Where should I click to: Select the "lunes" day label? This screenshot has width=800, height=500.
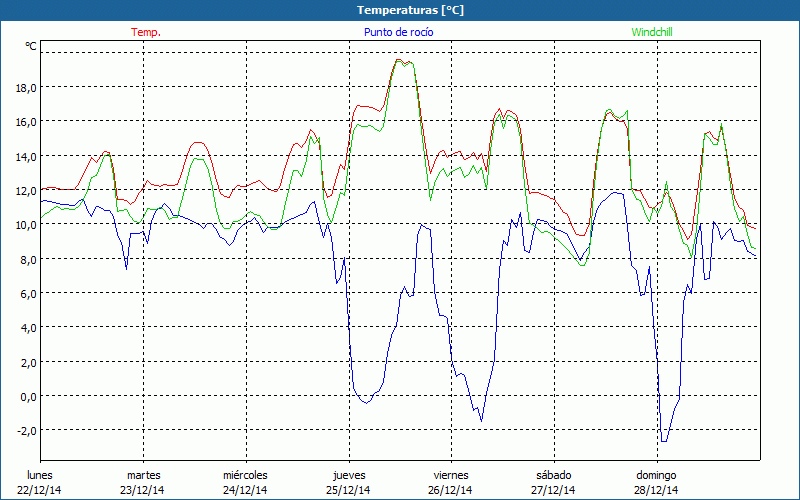click(x=39, y=475)
